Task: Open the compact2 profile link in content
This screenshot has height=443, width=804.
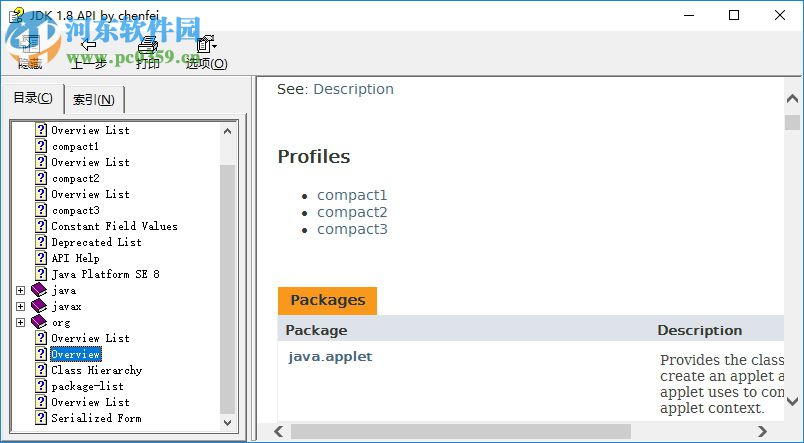Action: [352, 212]
